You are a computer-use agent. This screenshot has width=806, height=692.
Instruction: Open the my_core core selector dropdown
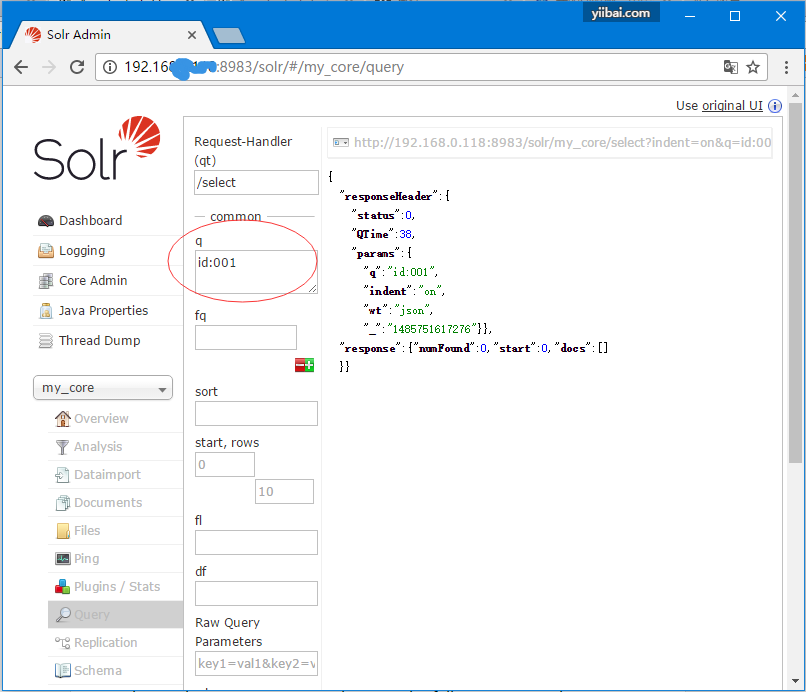[104, 388]
